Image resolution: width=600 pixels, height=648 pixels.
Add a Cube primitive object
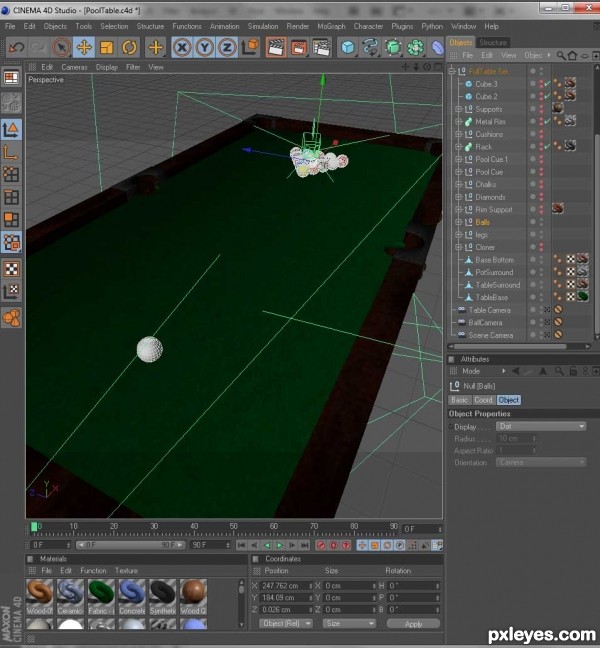click(x=348, y=48)
